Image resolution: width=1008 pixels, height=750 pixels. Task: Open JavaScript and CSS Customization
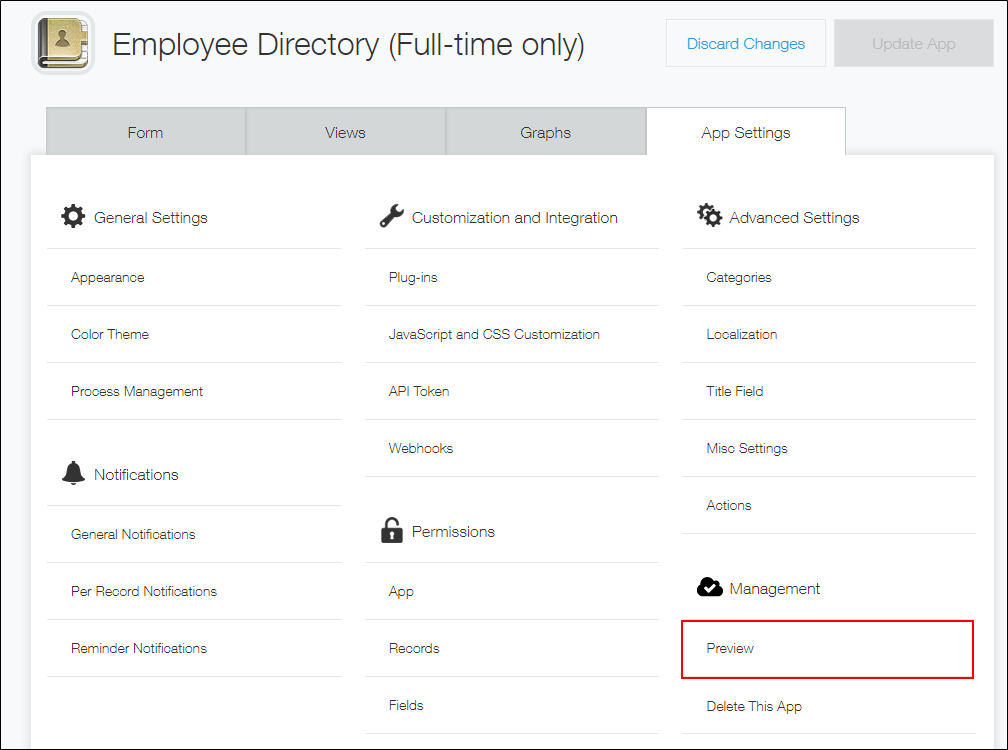494,334
